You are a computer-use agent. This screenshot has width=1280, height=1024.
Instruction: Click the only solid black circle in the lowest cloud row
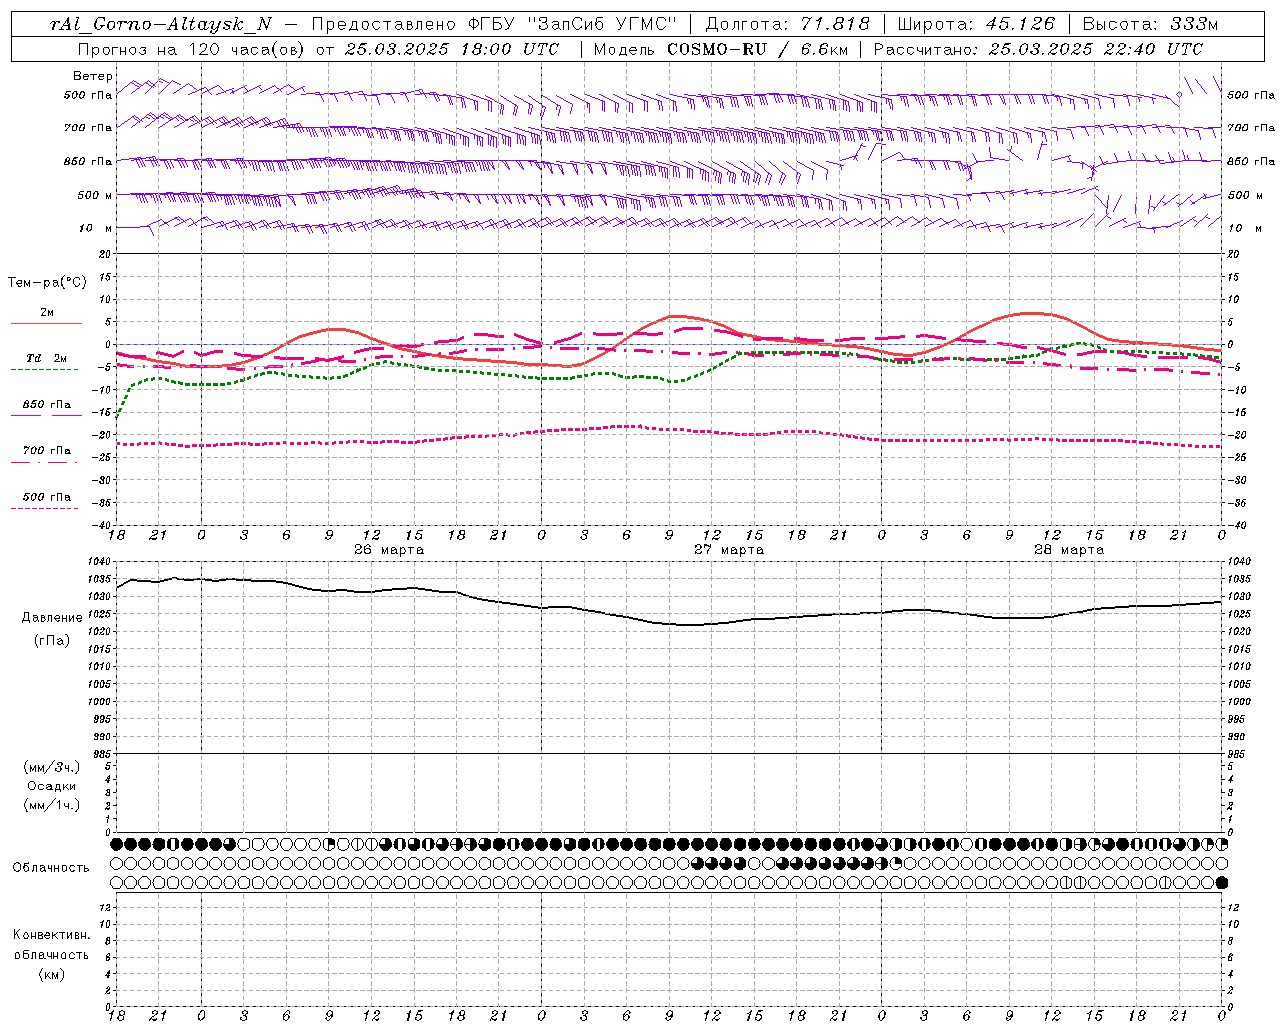click(1221, 883)
